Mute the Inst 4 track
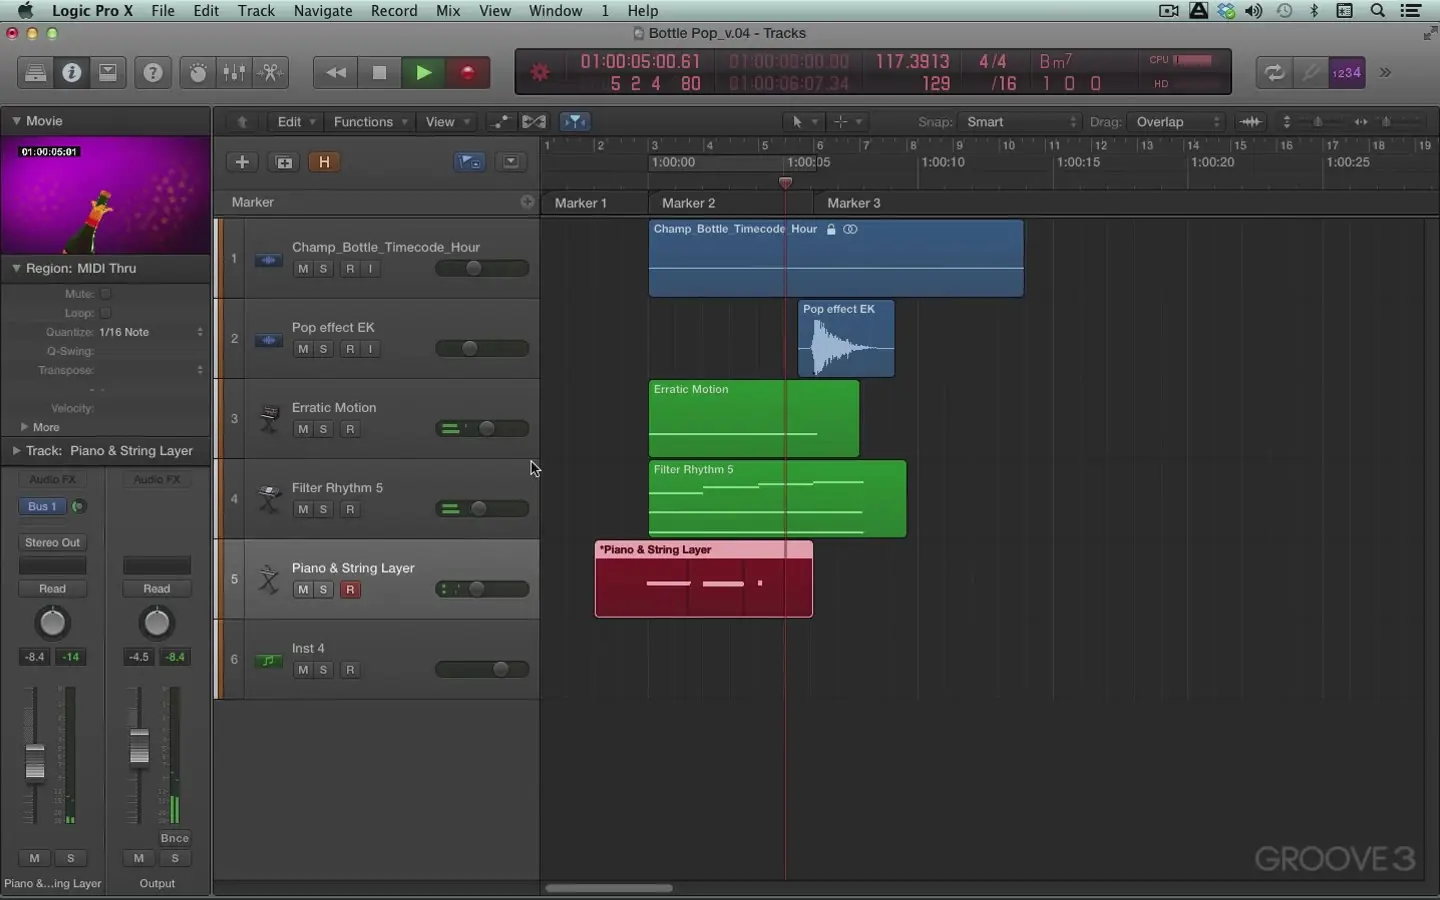This screenshot has width=1440, height=900. (x=302, y=670)
